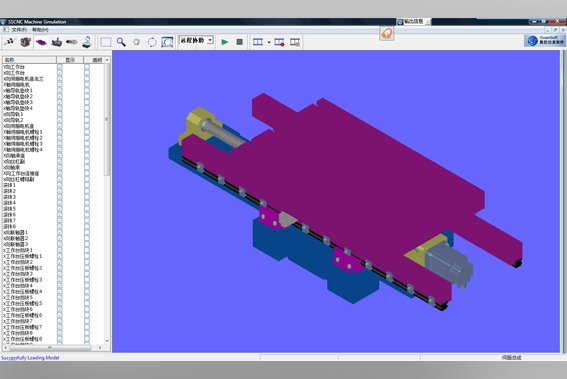This screenshot has height=379, width=567.
Task: Click the 显示 column header
Action: point(70,60)
